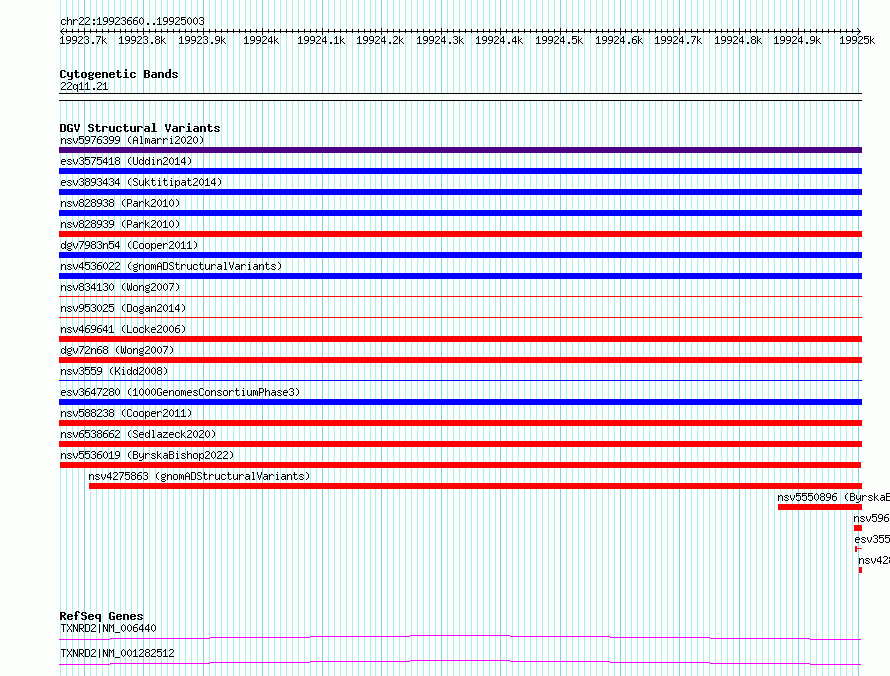Image resolution: width=890 pixels, height=676 pixels.
Task: Click nsv588238 (Cooper2011) variant label
Action: pyautogui.click(x=126, y=413)
